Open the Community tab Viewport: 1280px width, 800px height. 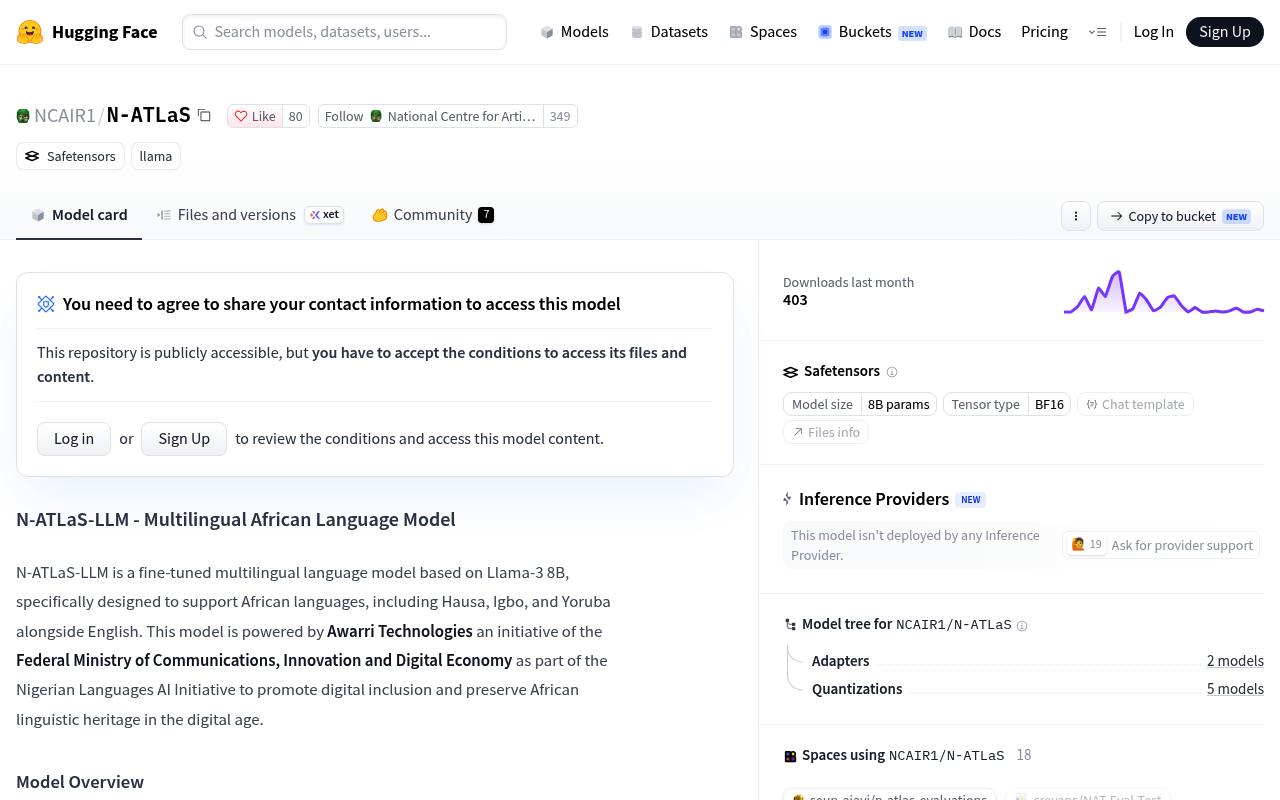point(433,215)
